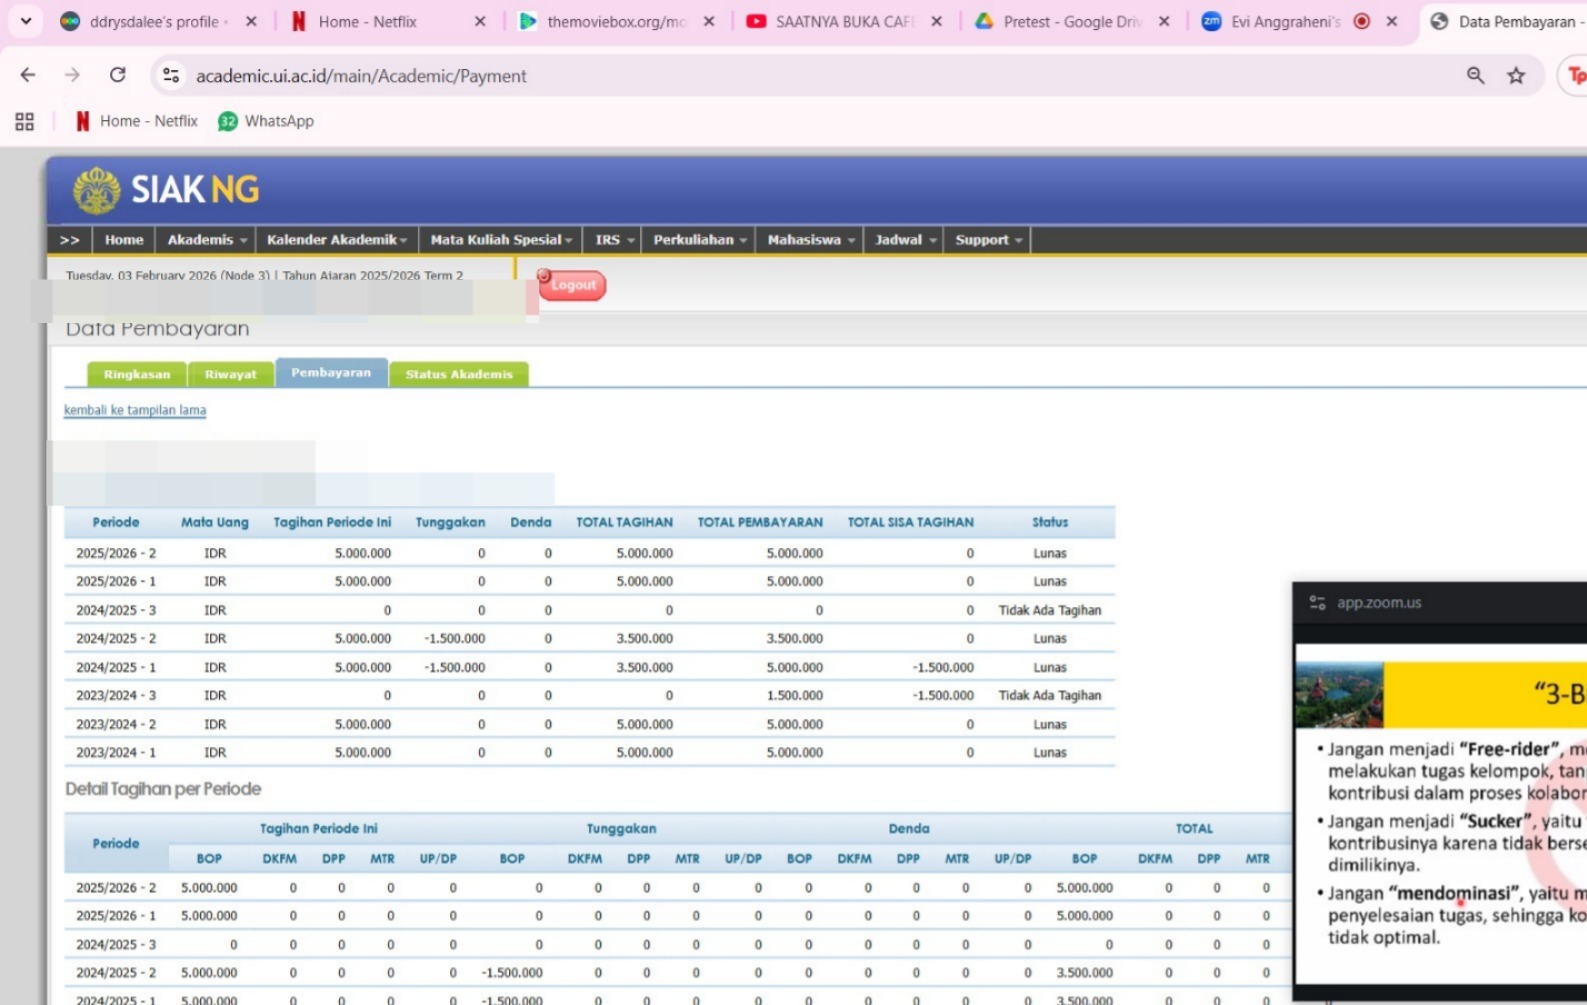Viewport: 1587px width, 1005px height.
Task: Click the zoom magnifier icon in address bar
Action: pos(1475,75)
